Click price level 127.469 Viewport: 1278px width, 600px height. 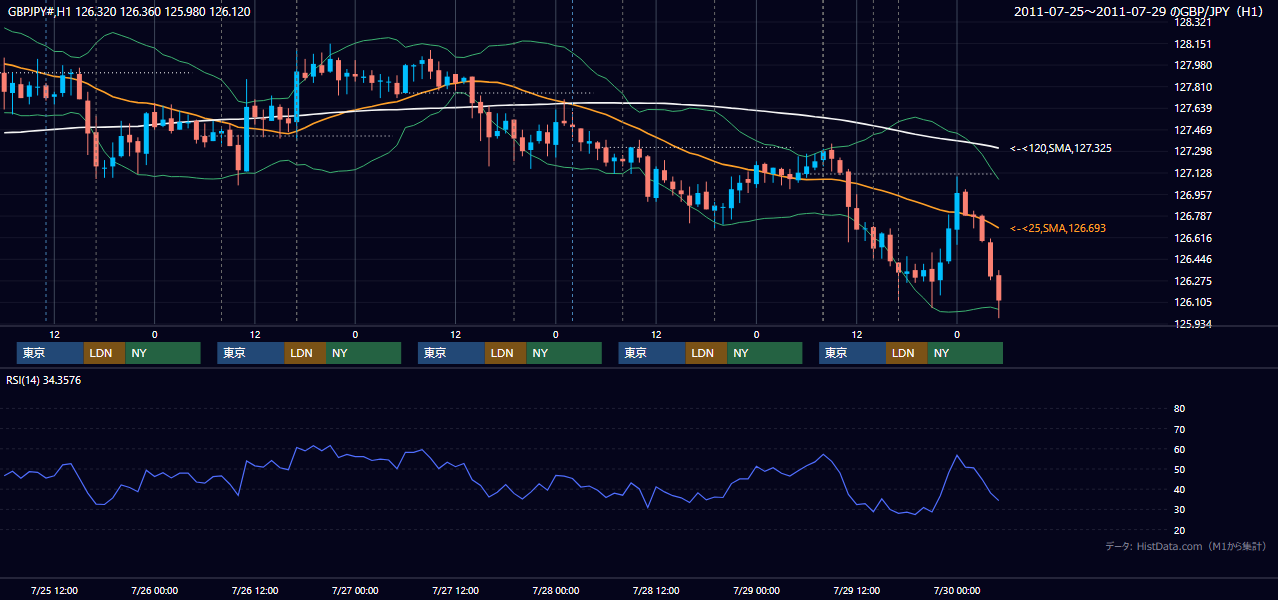point(1192,130)
